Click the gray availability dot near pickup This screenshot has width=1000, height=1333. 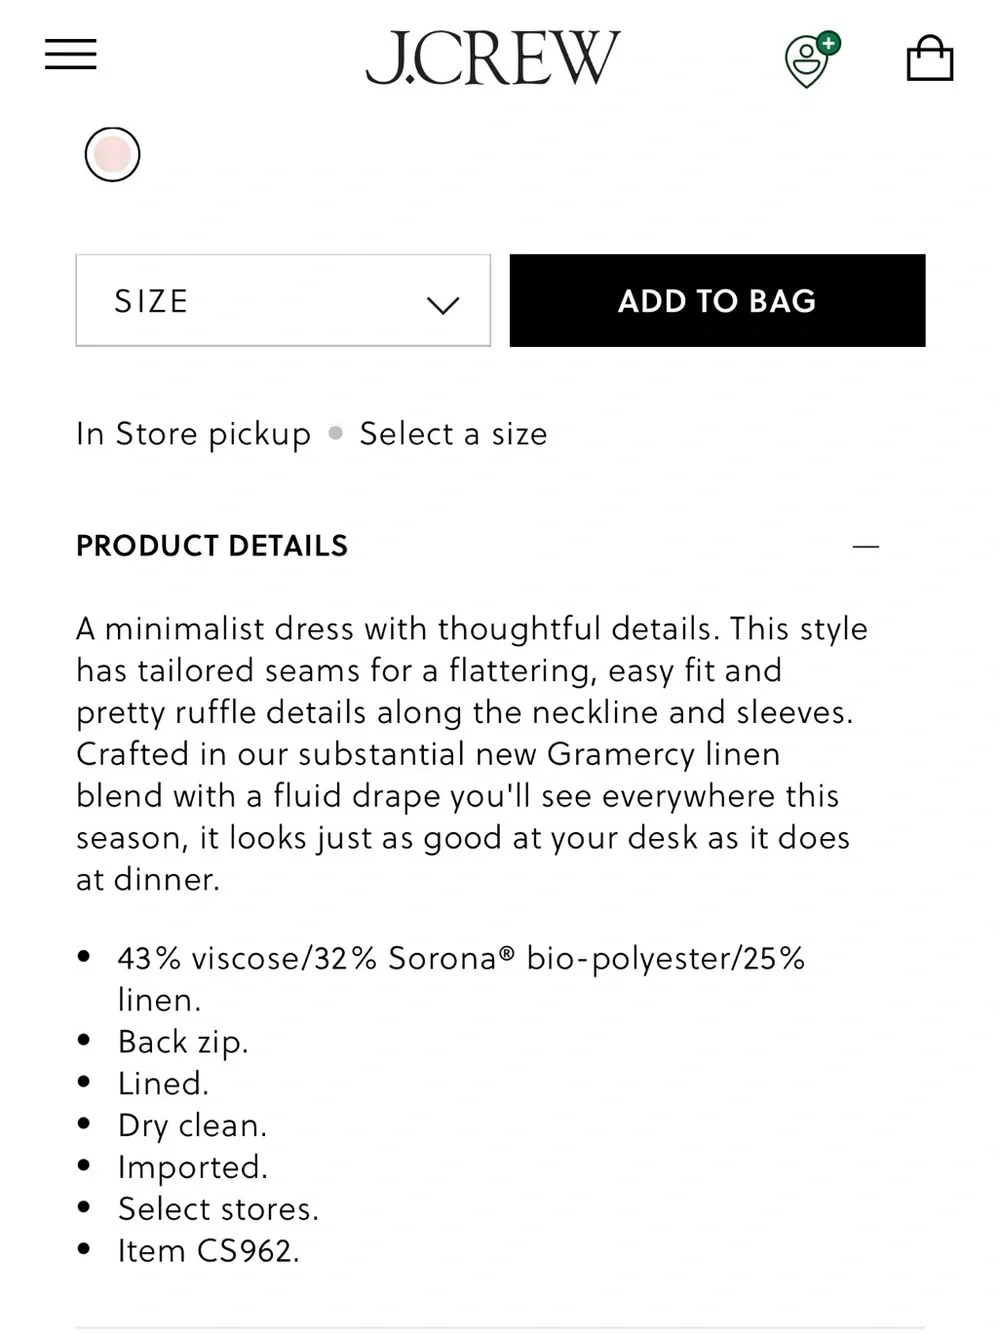pos(336,434)
